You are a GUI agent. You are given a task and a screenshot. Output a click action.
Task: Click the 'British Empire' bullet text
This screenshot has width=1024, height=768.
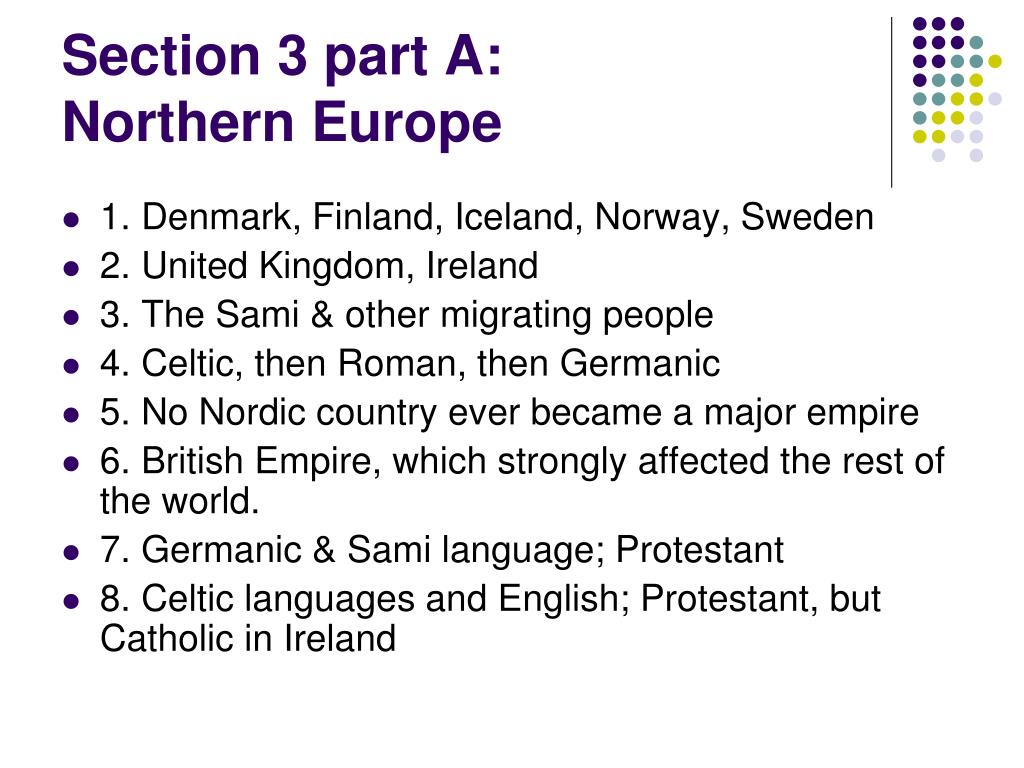522,462
